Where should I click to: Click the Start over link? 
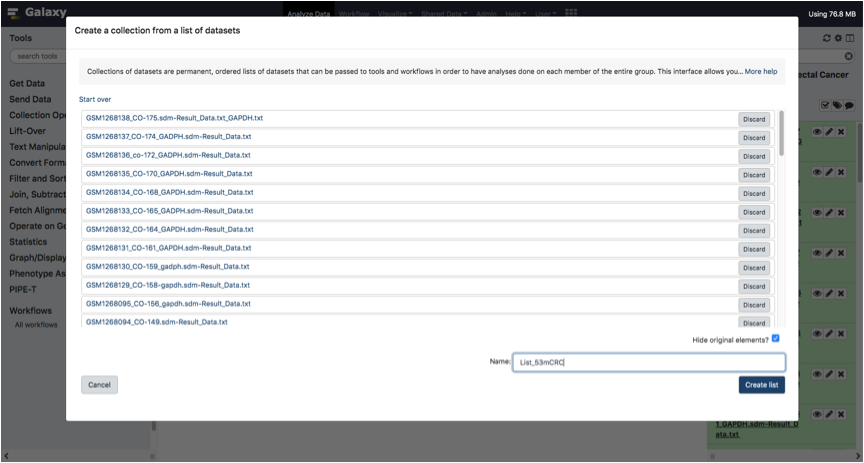point(95,99)
